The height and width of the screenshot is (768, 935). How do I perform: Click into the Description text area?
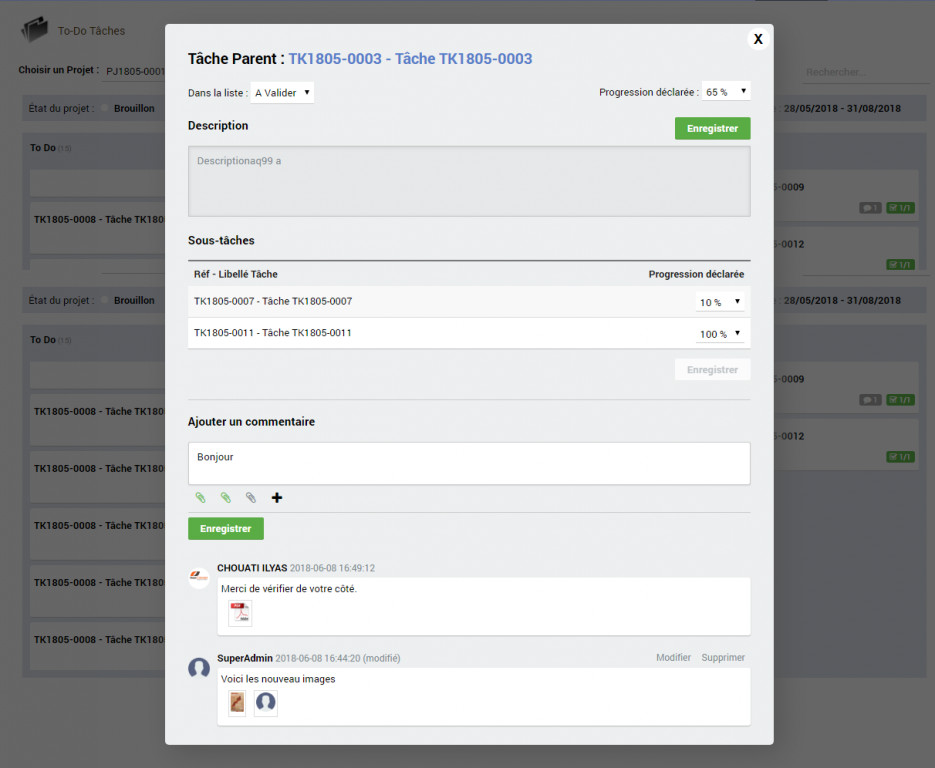[x=468, y=181]
